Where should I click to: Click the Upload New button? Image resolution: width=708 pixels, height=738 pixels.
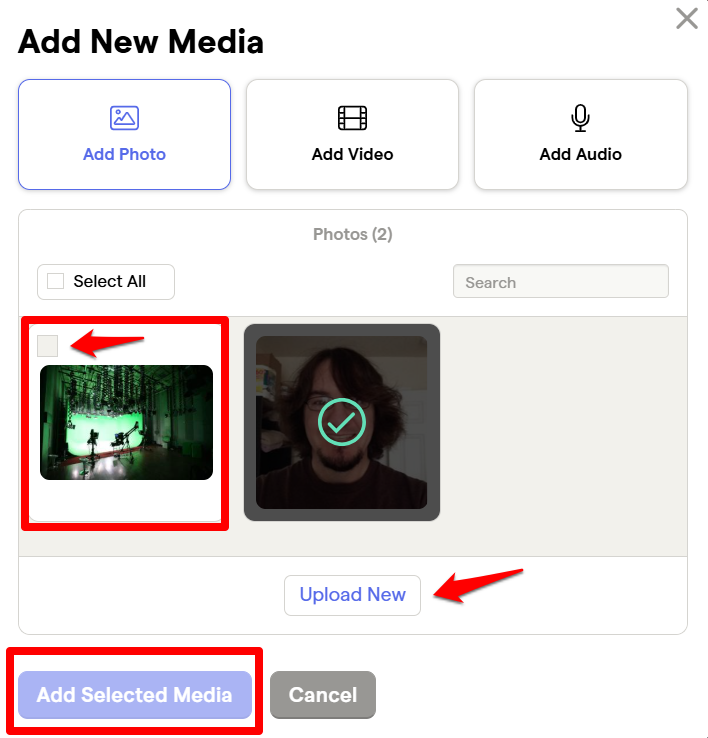[x=352, y=595]
